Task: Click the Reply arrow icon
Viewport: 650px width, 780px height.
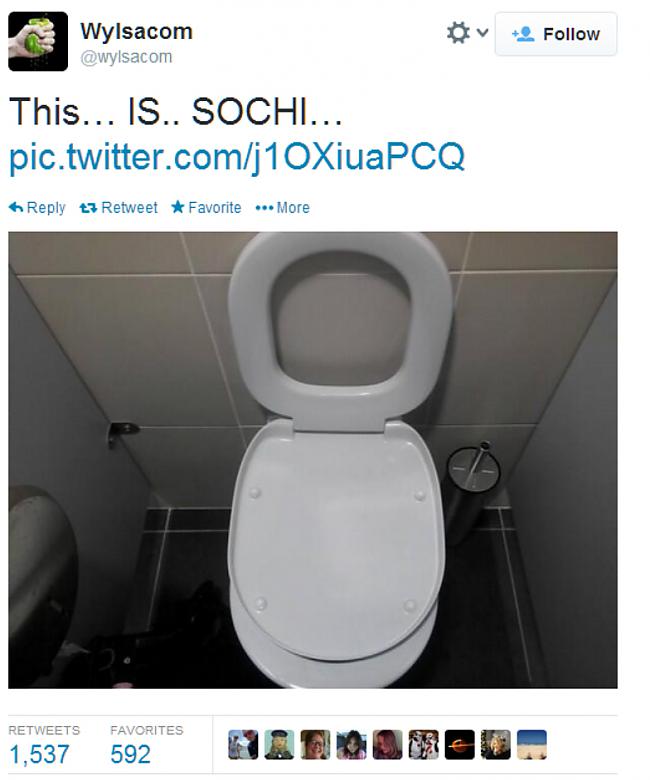Action: click(16, 207)
